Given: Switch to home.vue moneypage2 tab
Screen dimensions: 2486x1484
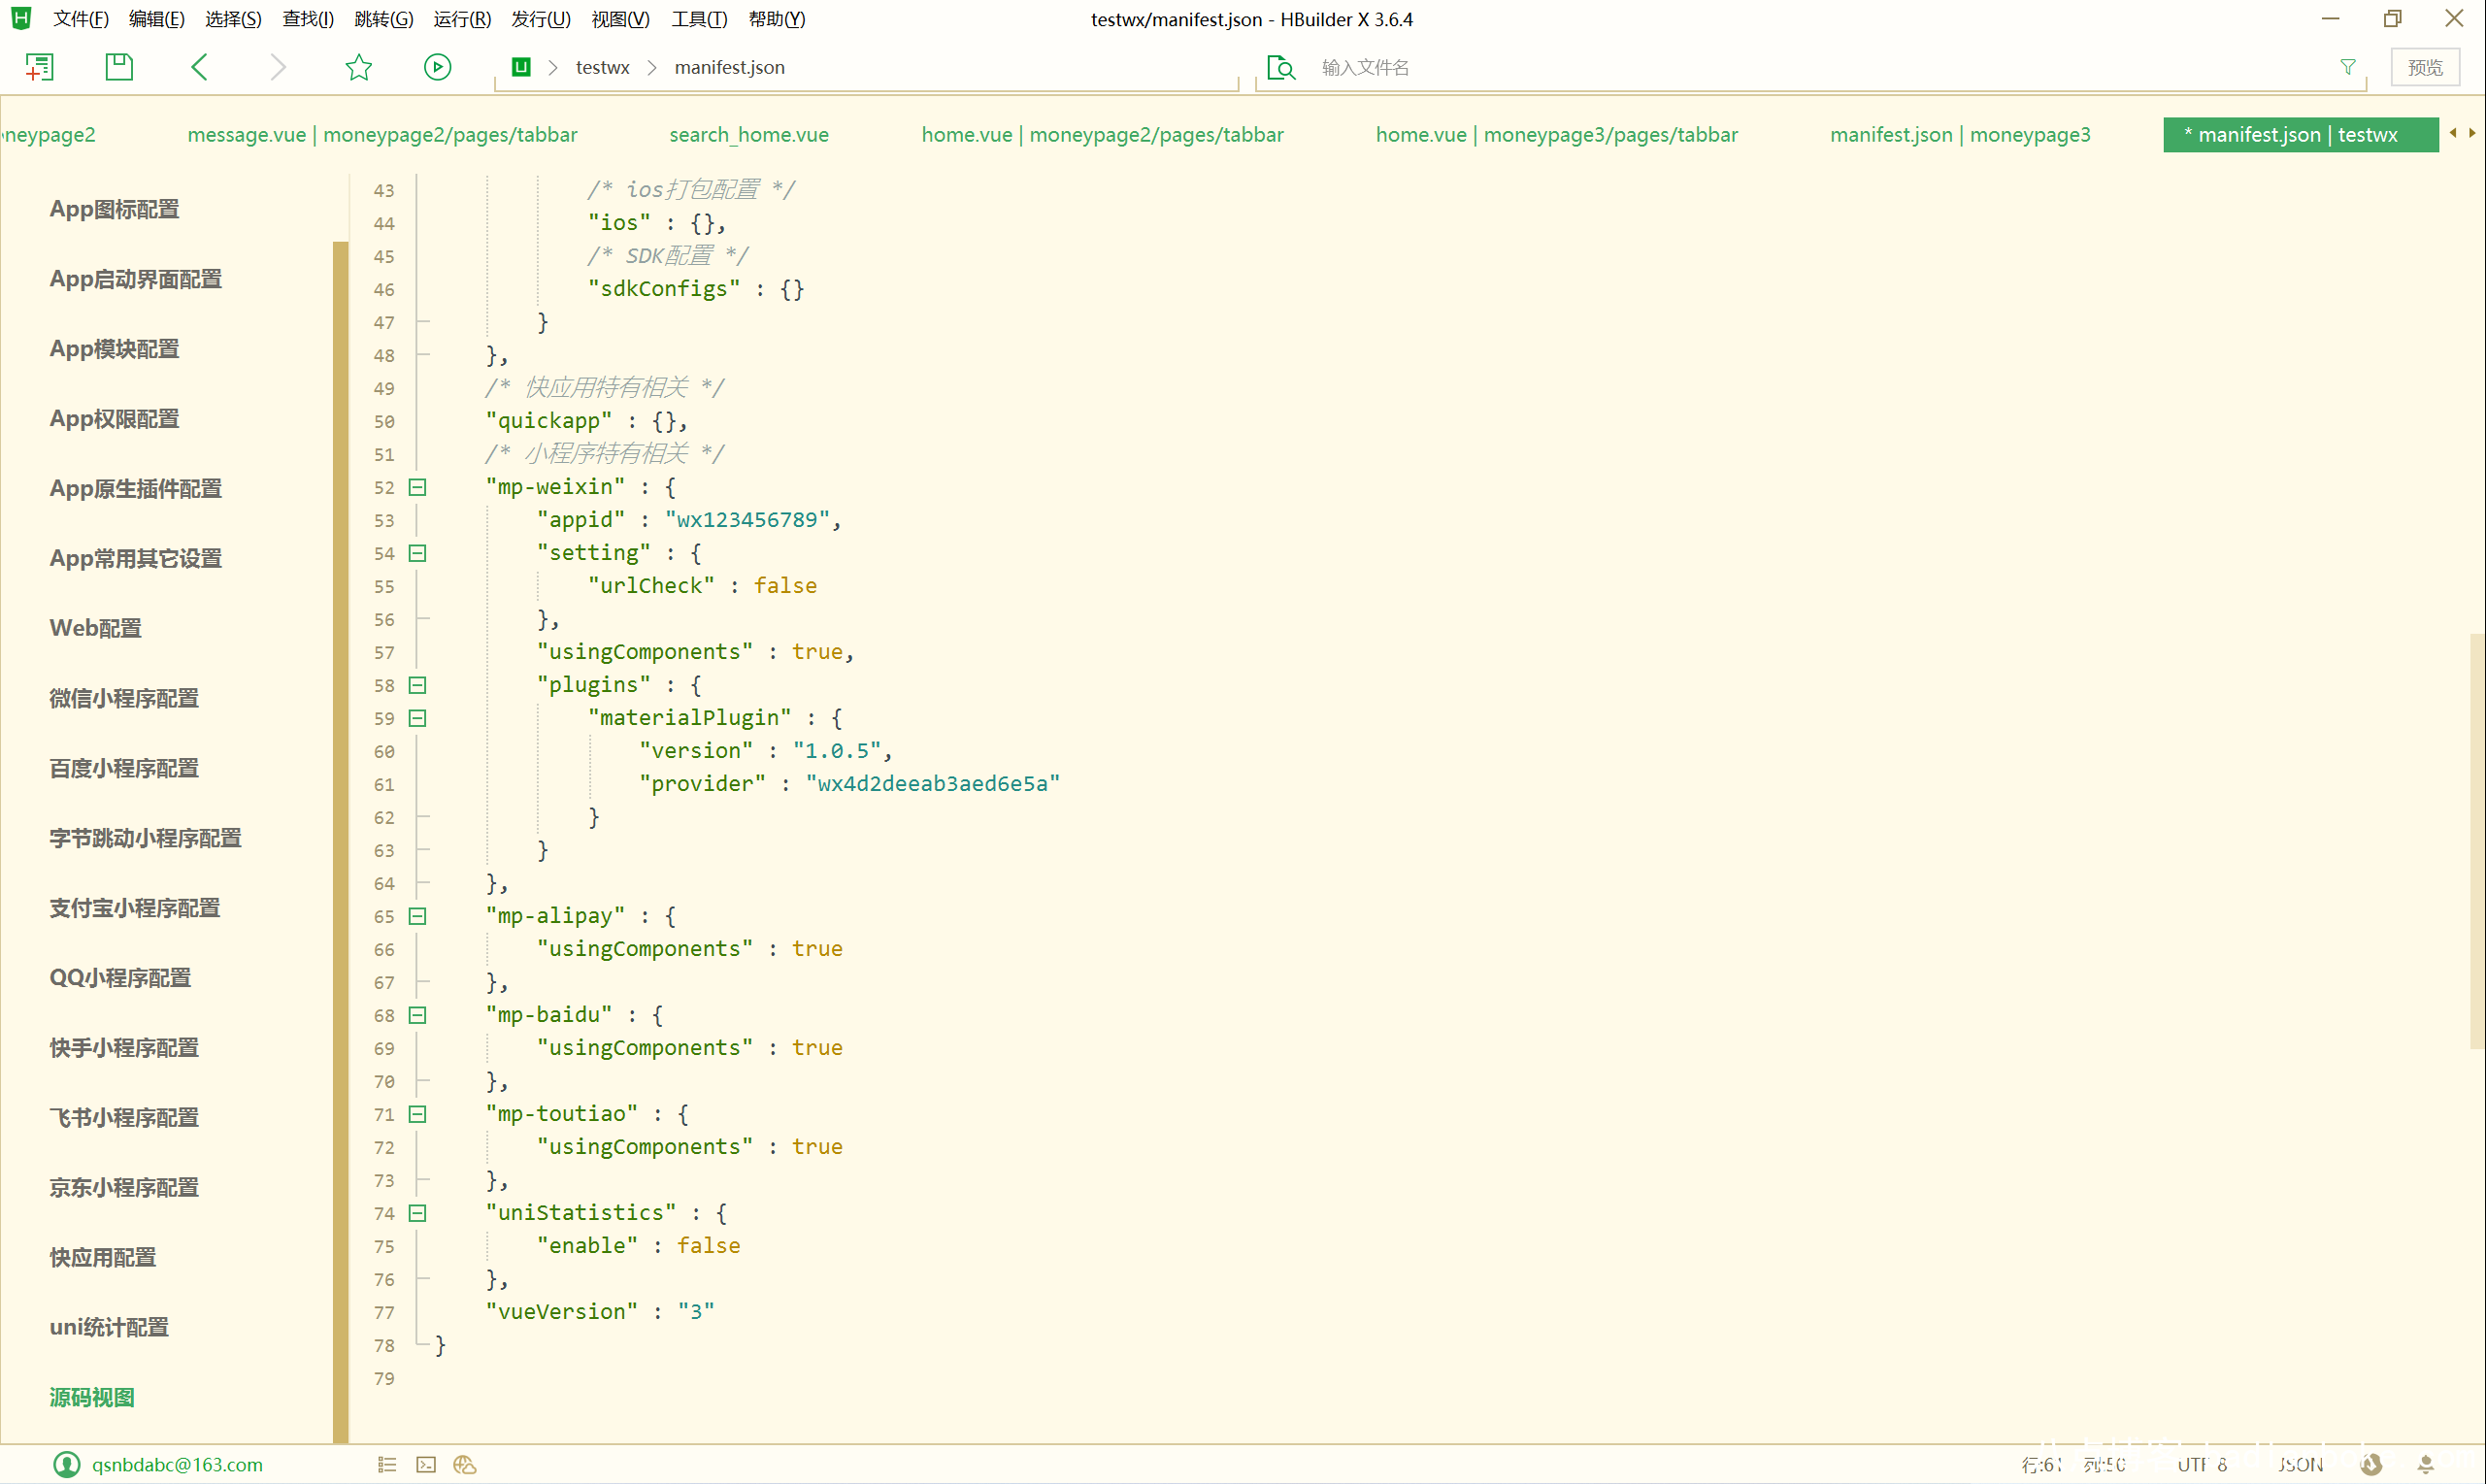Looking at the screenshot, I should pos(1102,134).
